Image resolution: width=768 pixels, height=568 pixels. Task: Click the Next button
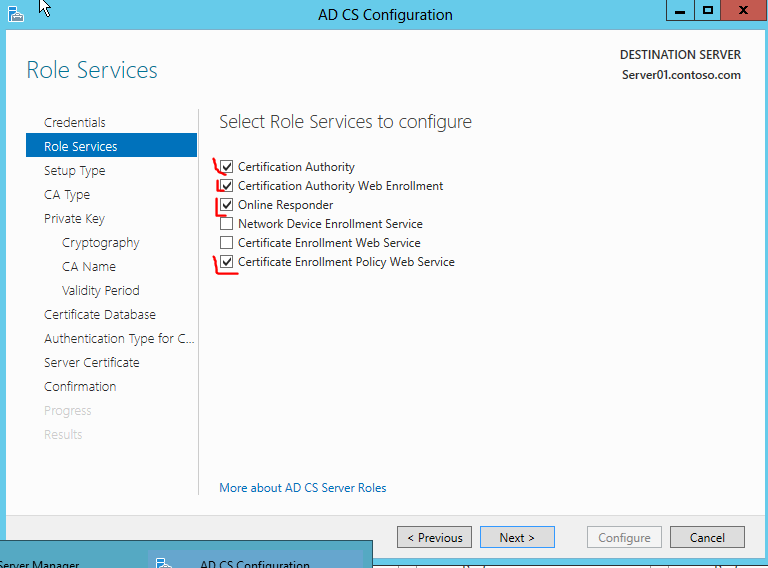[x=517, y=538]
